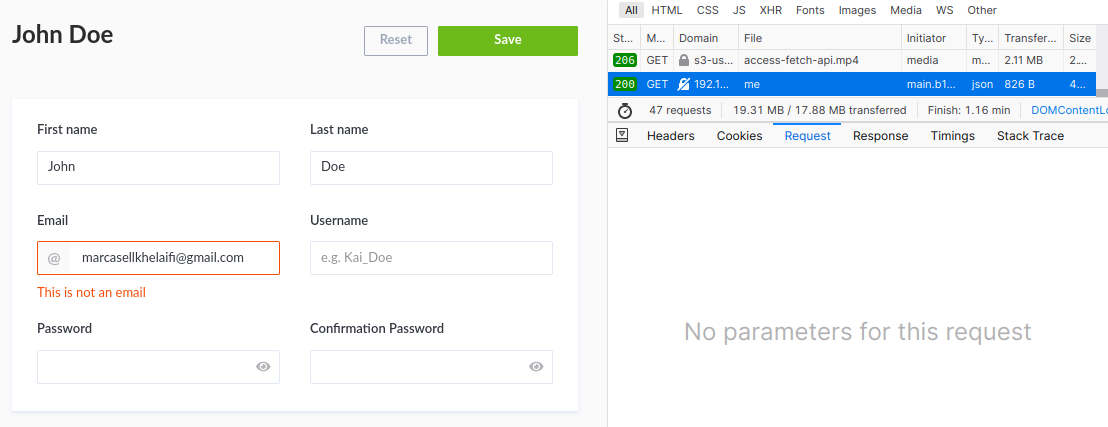Sort by the File column header
The width and height of the screenshot is (1108, 427).
click(x=820, y=38)
